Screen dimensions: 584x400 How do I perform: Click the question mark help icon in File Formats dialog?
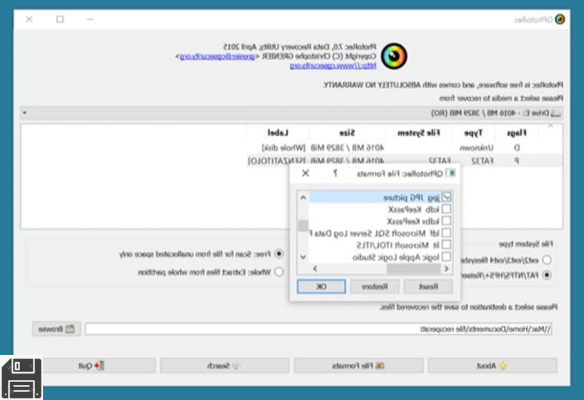pyautogui.click(x=335, y=173)
